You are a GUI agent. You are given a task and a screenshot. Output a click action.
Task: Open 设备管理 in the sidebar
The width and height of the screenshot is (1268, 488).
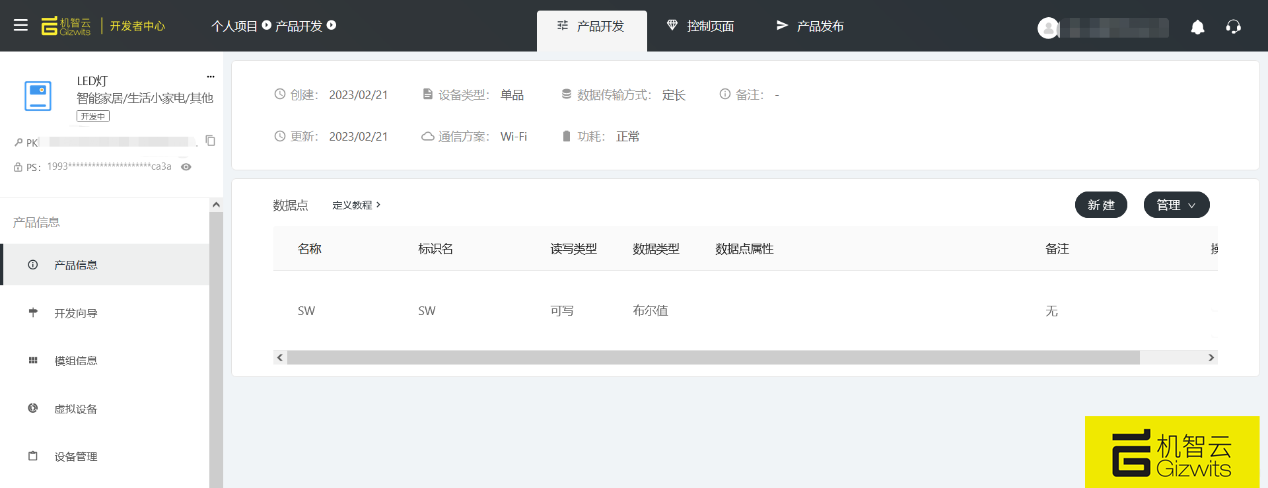[104, 457]
